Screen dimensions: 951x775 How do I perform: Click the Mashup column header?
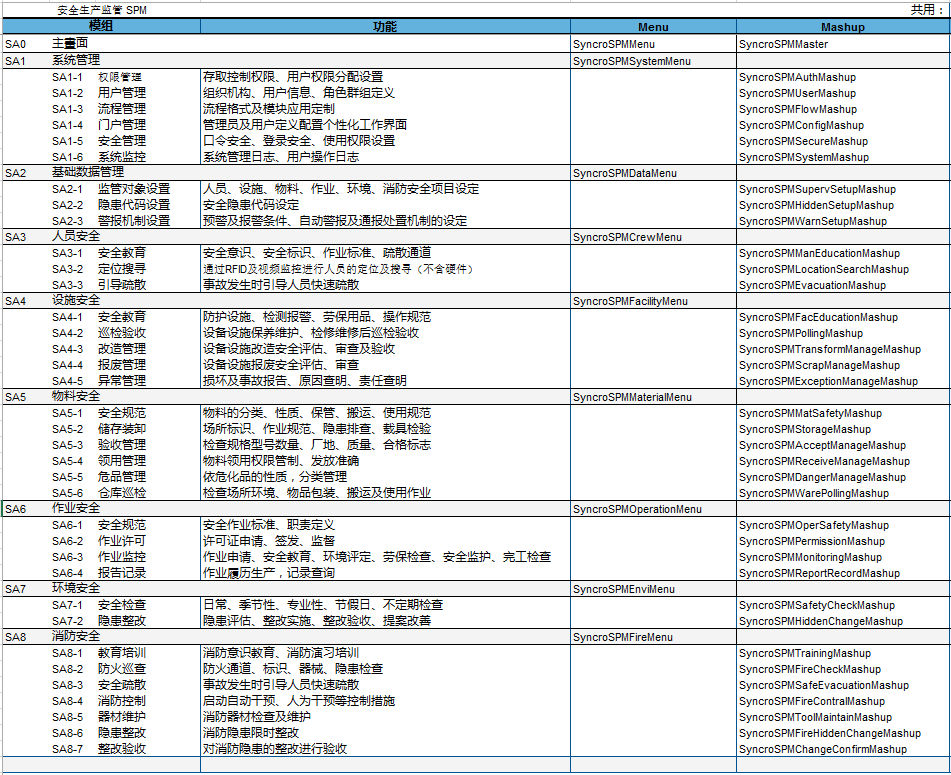[x=843, y=27]
